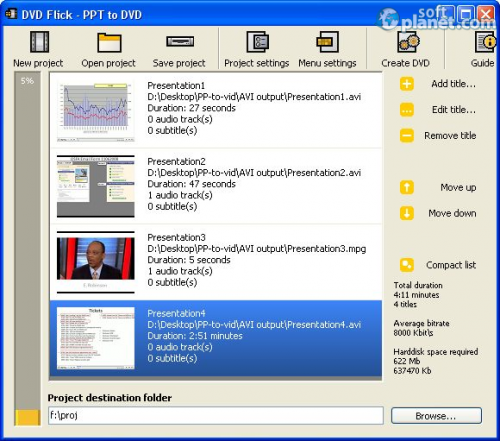This screenshot has height=441, width=500.
Task: Click the Duration: 5 seconds text
Action: tap(189, 260)
